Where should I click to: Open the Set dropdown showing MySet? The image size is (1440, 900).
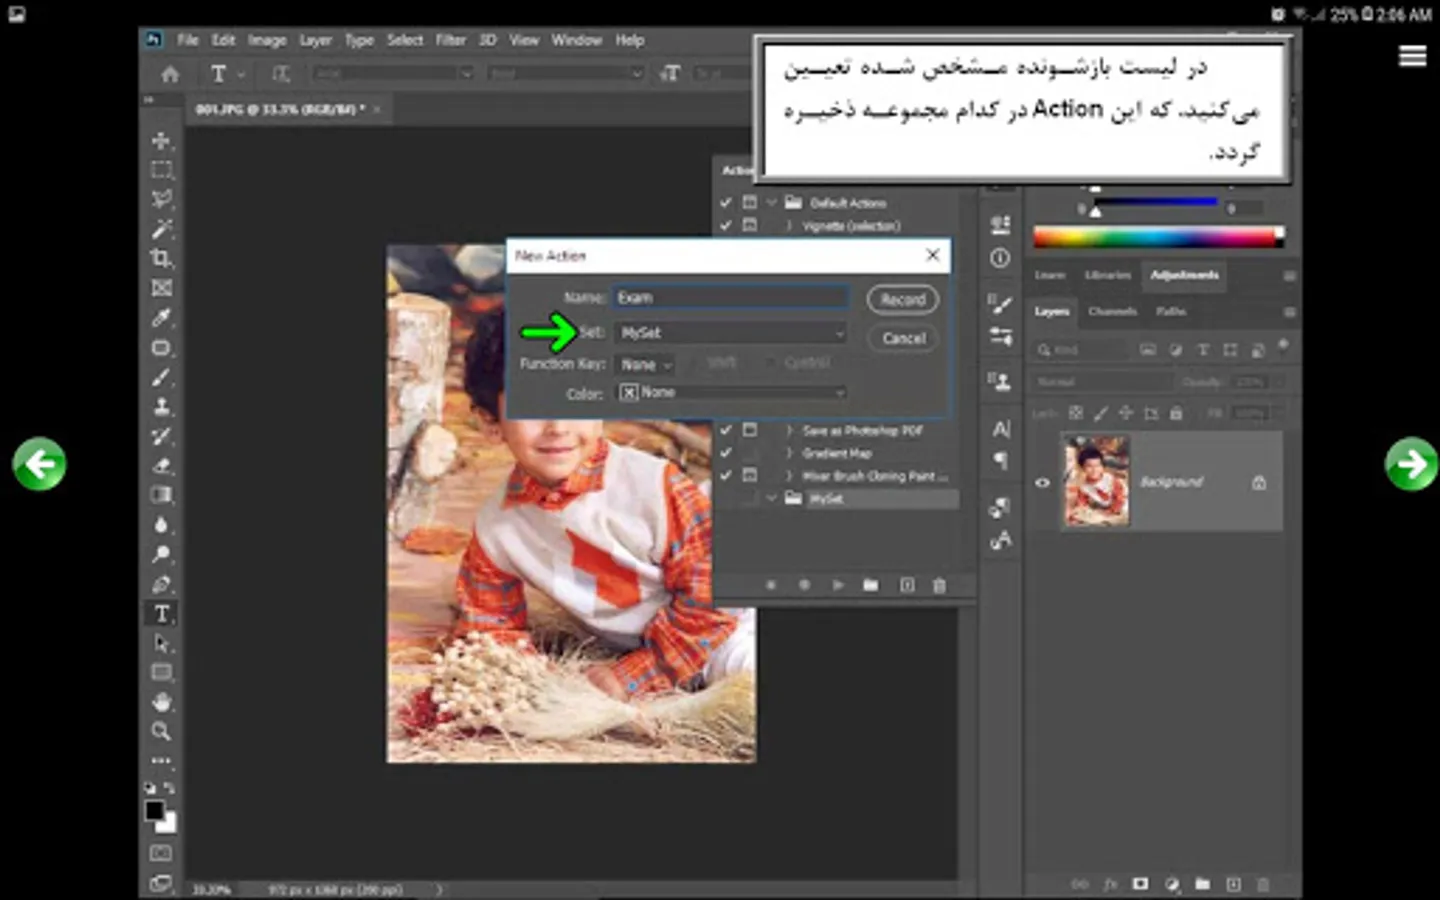tap(731, 333)
